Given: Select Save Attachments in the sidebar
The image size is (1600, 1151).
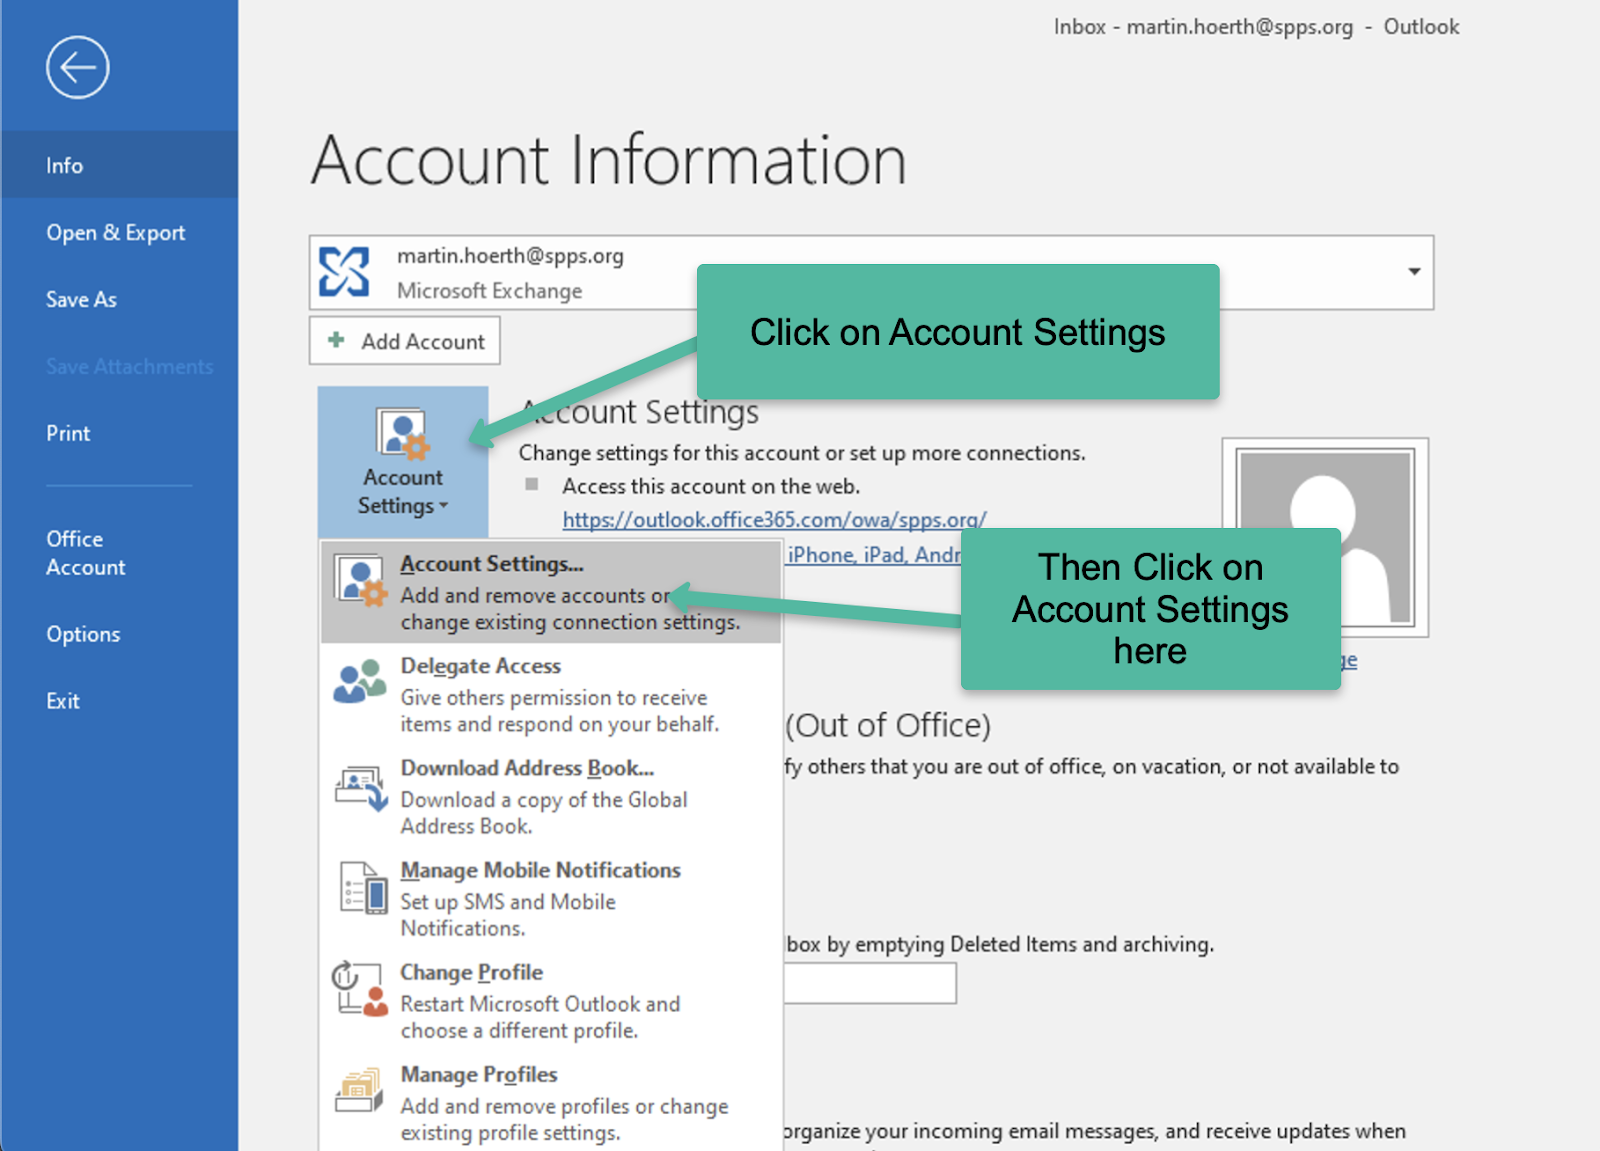Looking at the screenshot, I should click(x=119, y=366).
